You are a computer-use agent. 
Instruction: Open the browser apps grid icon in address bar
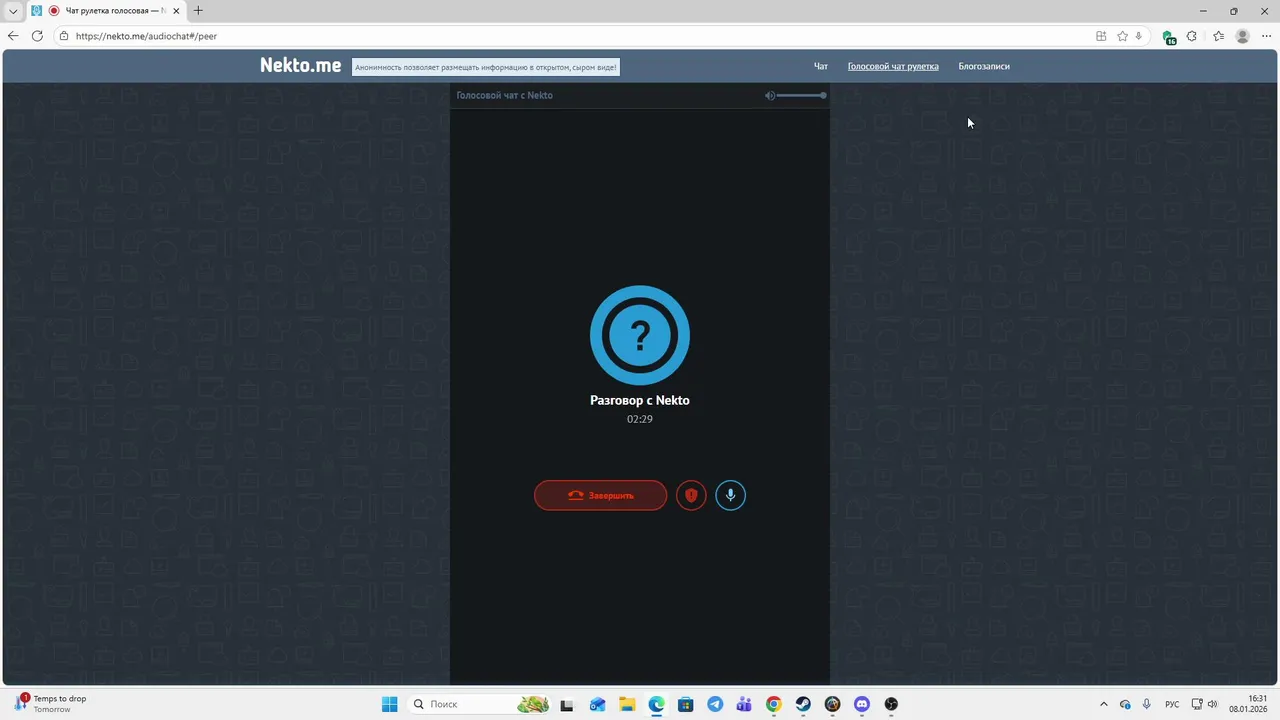(x=1101, y=36)
